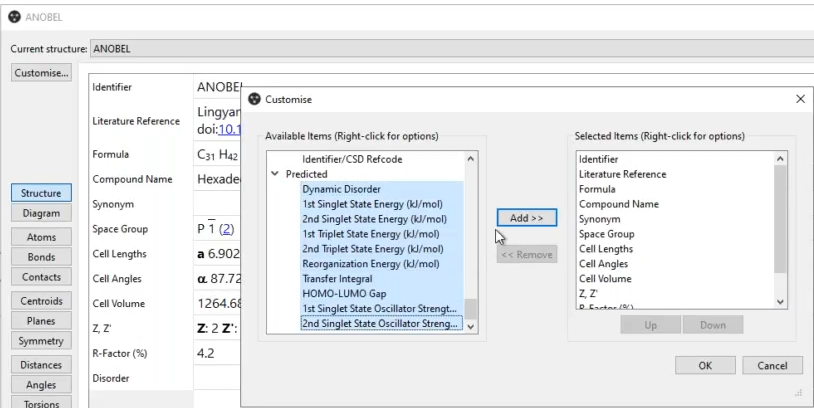Image resolution: width=814 pixels, height=408 pixels.
Task: Open the Customise... button in main window
Action: pyautogui.click(x=41, y=73)
